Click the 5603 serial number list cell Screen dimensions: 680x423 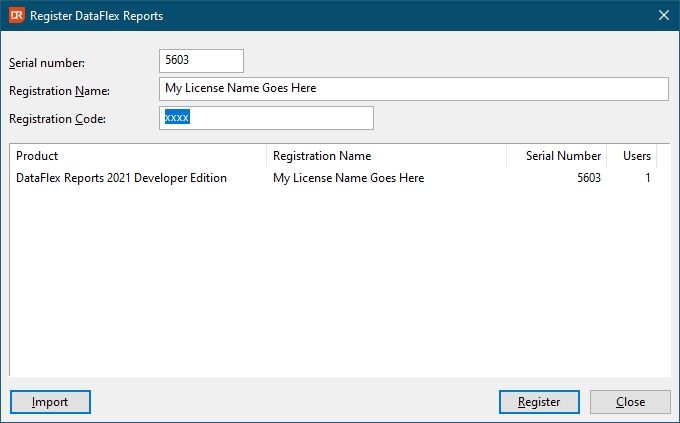[x=589, y=178]
